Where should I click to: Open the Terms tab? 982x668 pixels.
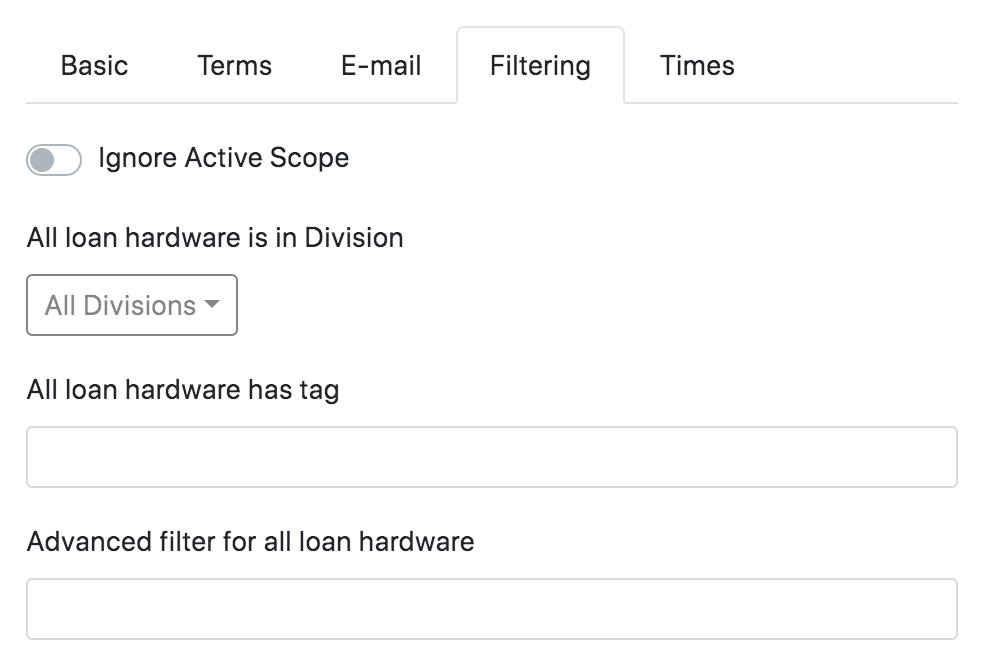235,65
